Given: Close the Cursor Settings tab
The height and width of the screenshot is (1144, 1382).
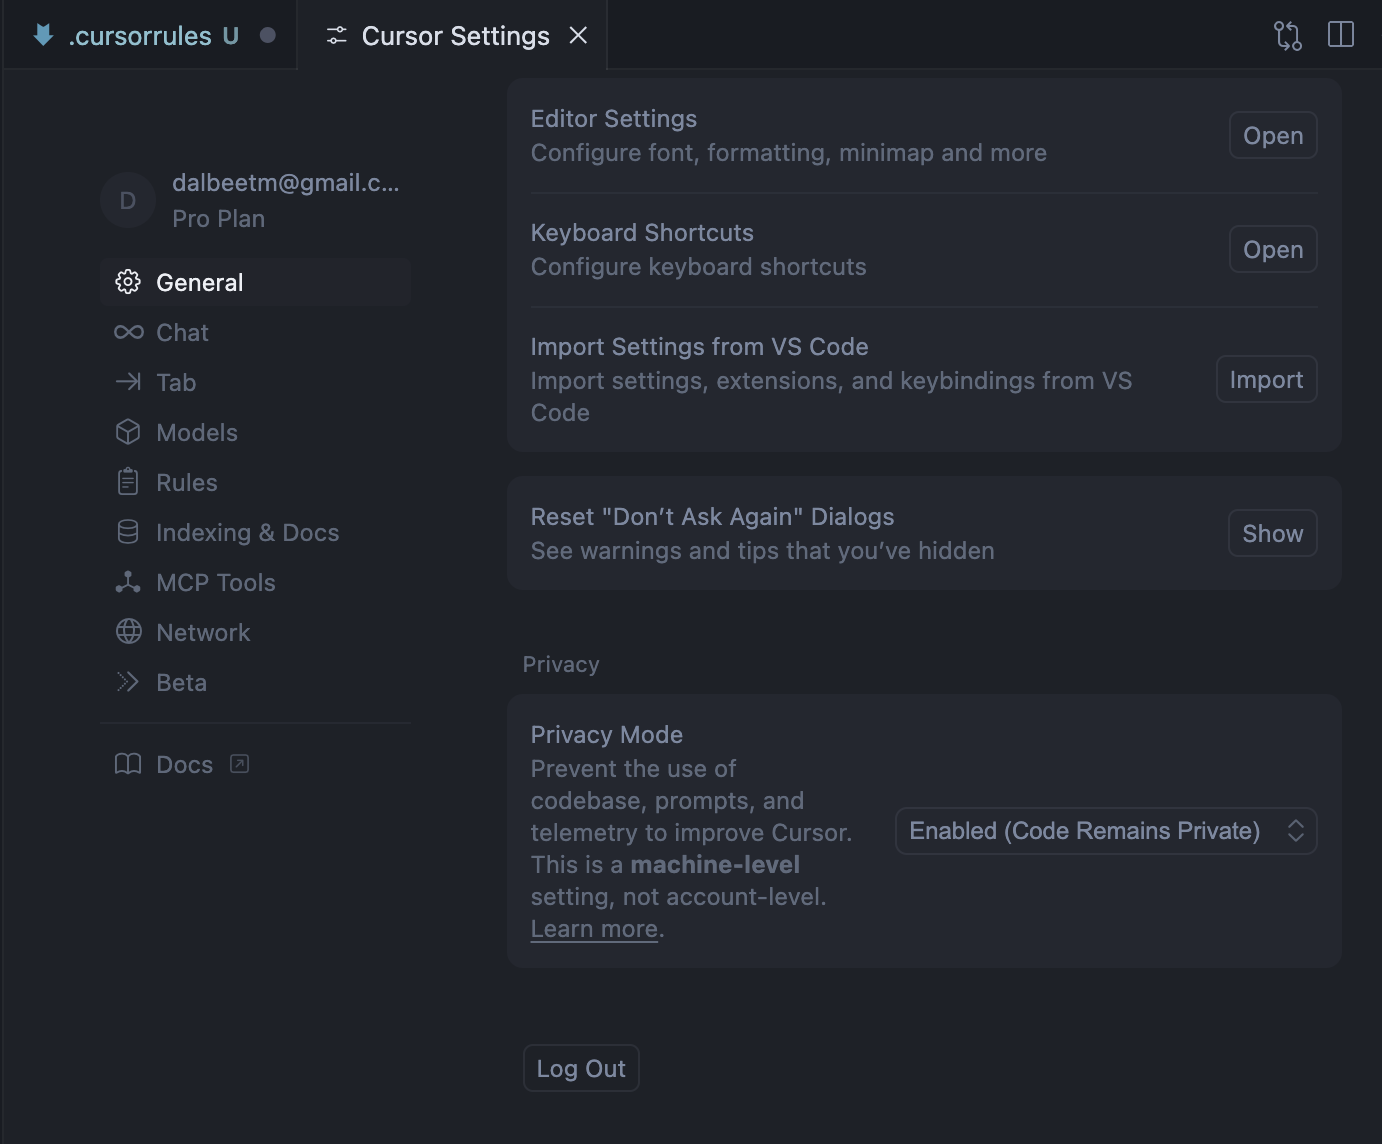Looking at the screenshot, I should 578,35.
